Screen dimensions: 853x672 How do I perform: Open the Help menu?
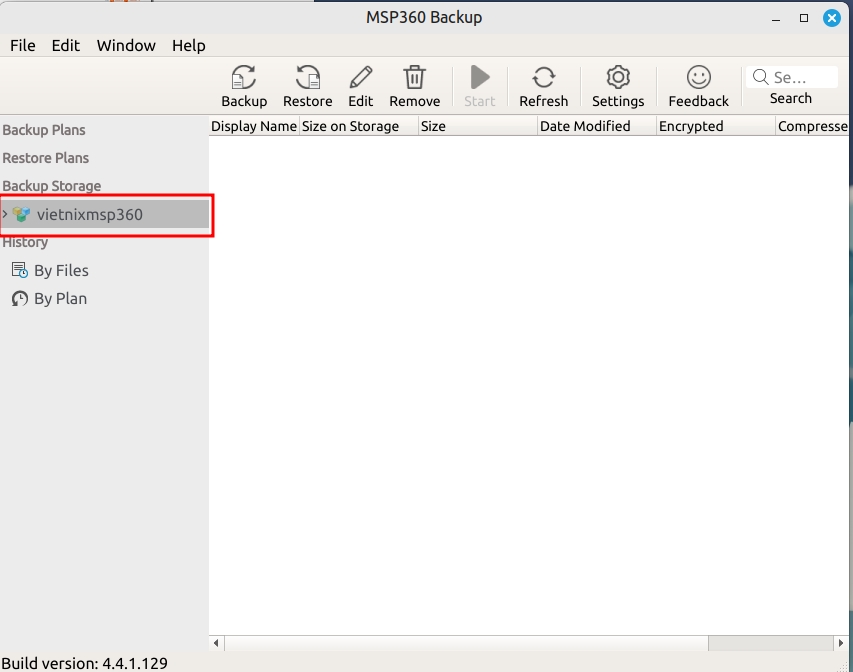[189, 46]
